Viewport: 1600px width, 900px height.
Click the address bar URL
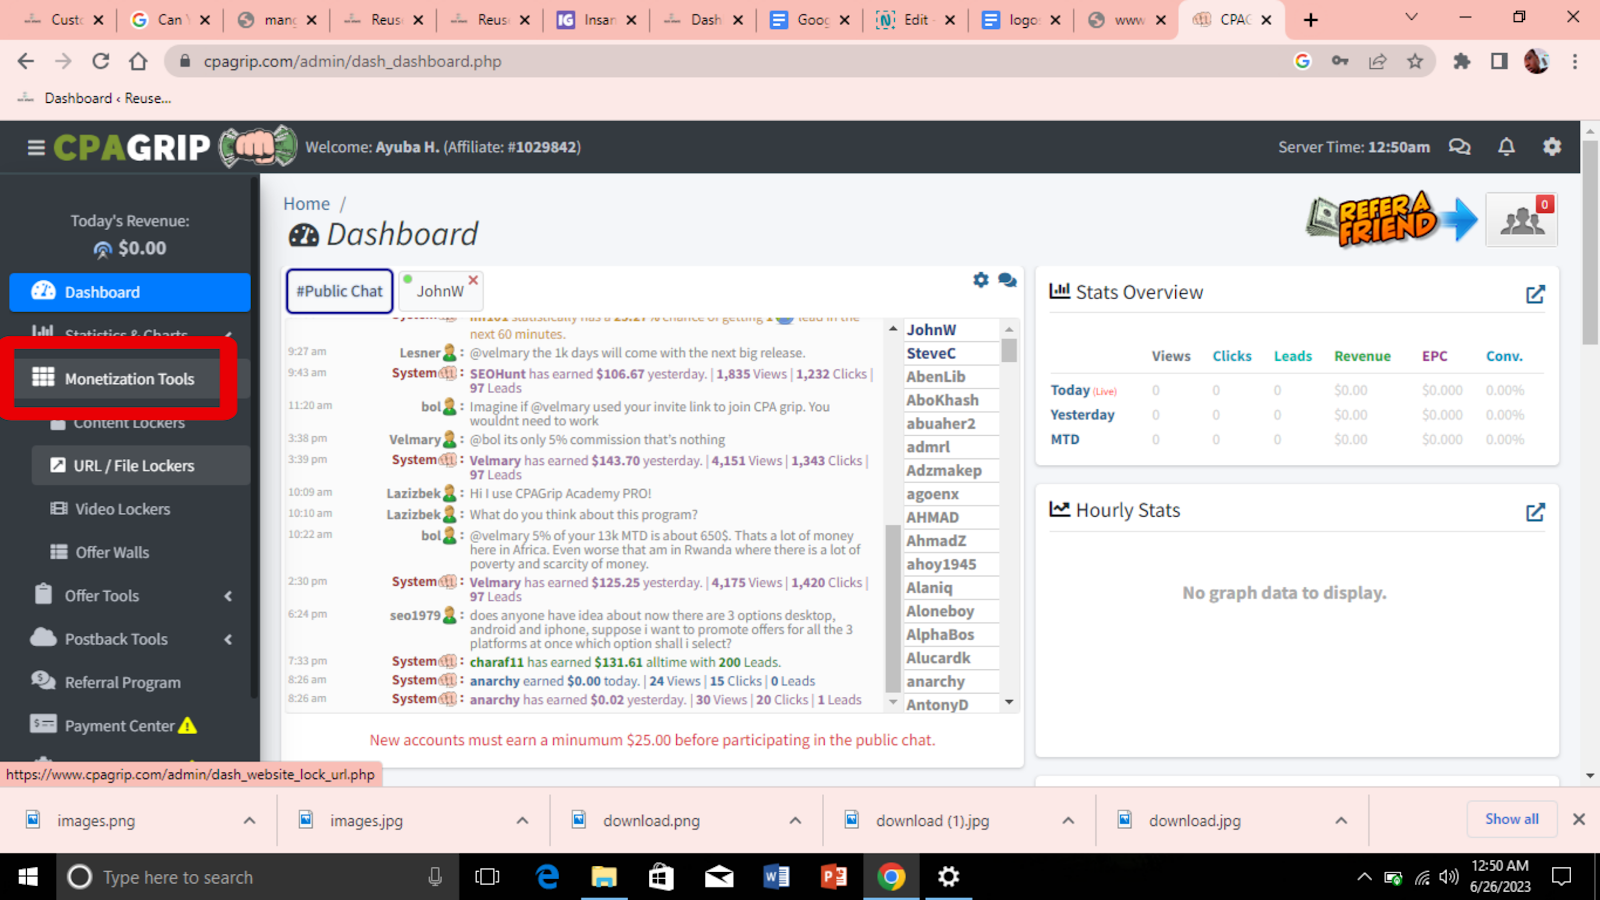pyautogui.click(x=352, y=61)
